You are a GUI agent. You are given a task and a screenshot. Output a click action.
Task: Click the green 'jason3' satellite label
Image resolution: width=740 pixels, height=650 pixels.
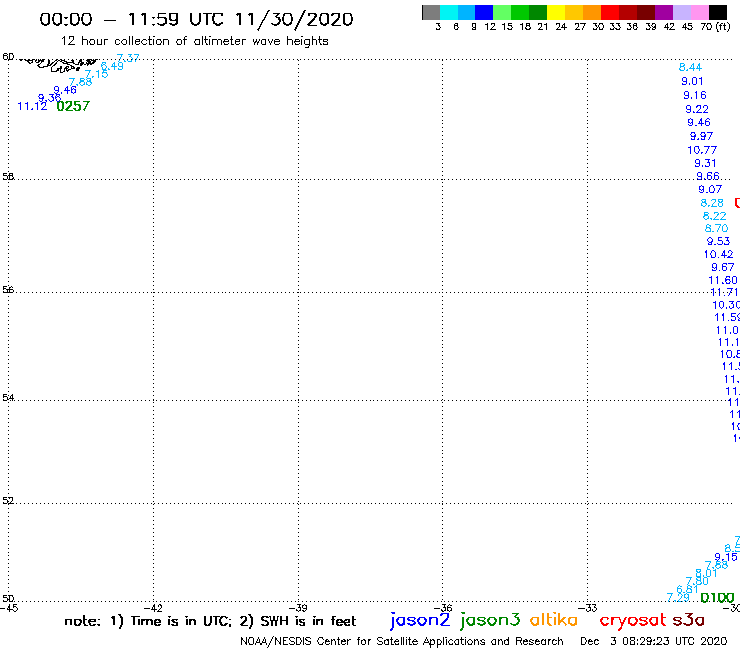pos(490,621)
